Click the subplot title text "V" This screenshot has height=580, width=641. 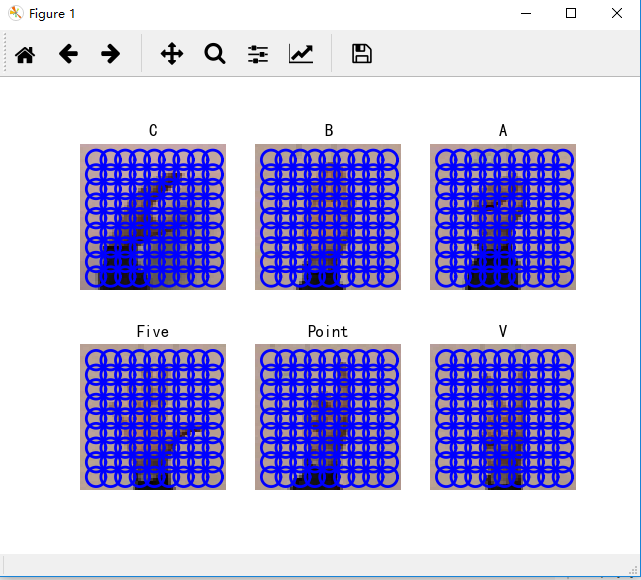pos(503,331)
